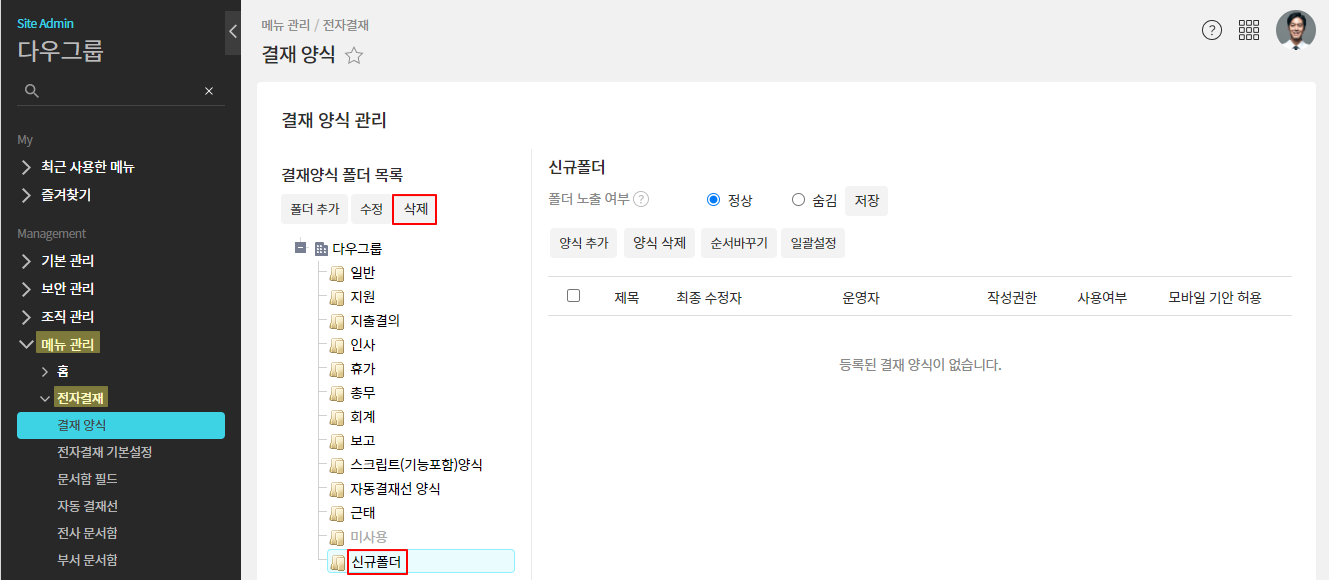Click the search magnifier icon in sidebar
Viewport: 1329px width, 580px height.
tap(32, 91)
